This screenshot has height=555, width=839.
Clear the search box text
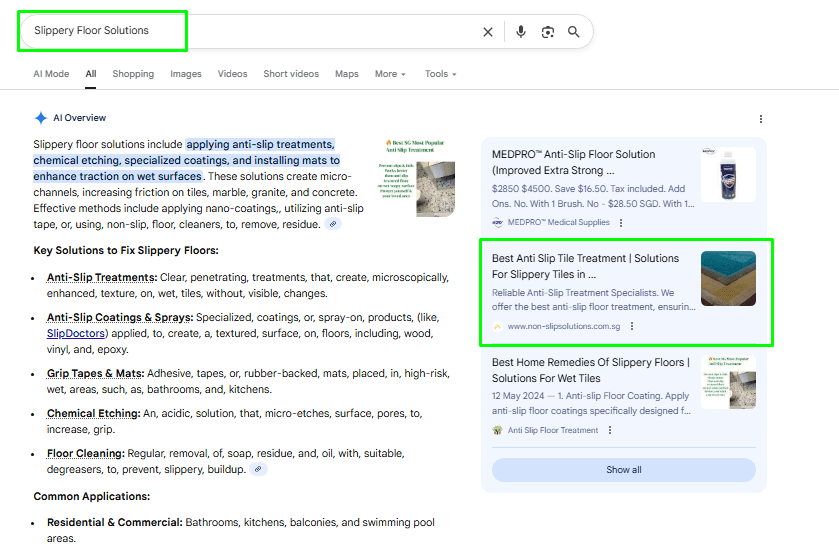click(488, 32)
